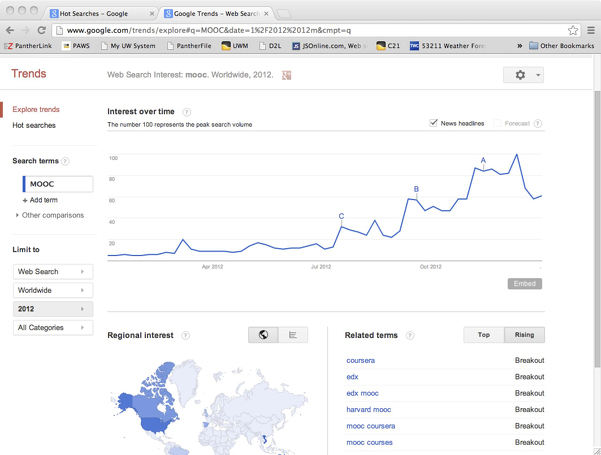Open the settings gear menu

524,75
